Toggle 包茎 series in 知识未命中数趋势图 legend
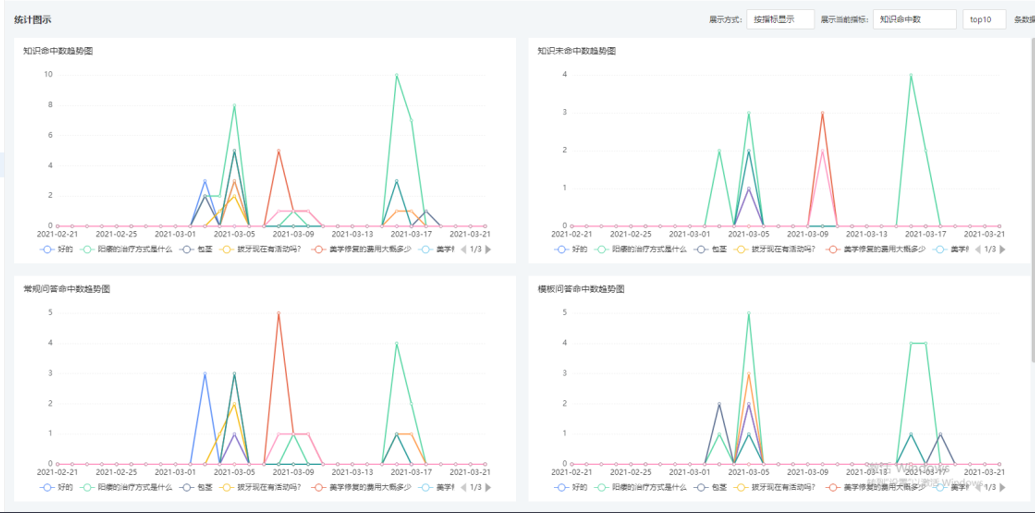Screen dimensions: 1035x513 710,250
